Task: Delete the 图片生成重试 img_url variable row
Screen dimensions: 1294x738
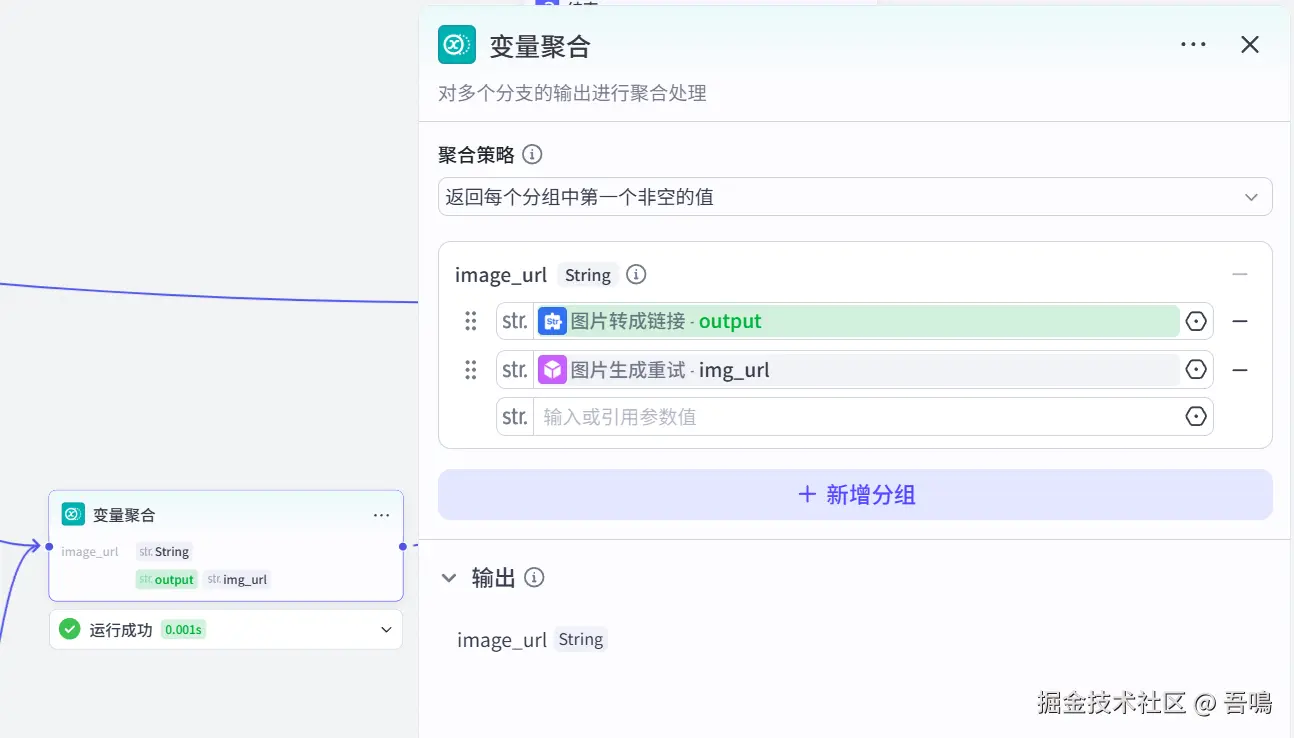Action: pyautogui.click(x=1240, y=370)
